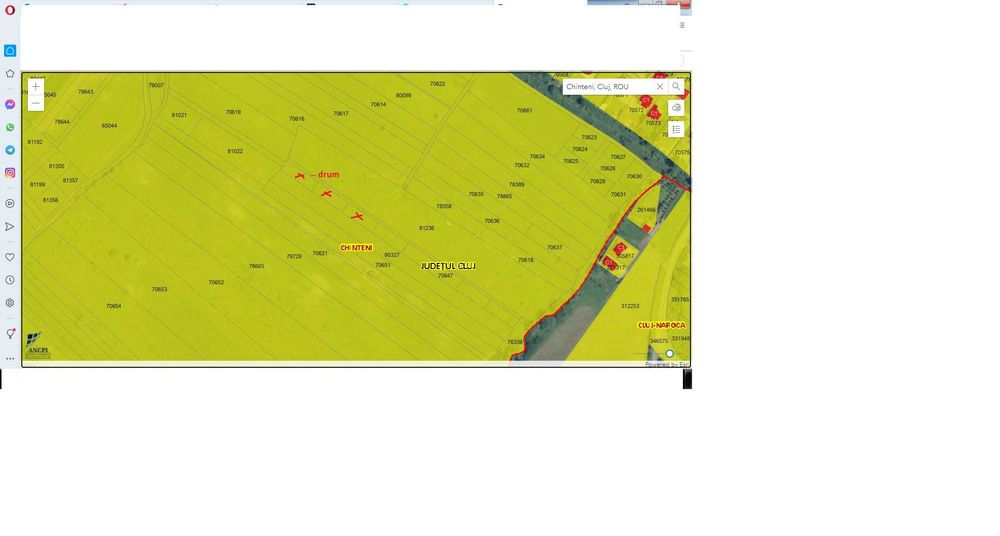The width and height of the screenshot is (1000, 536).
Task: Select parcel 70654 on the map
Action: point(114,306)
